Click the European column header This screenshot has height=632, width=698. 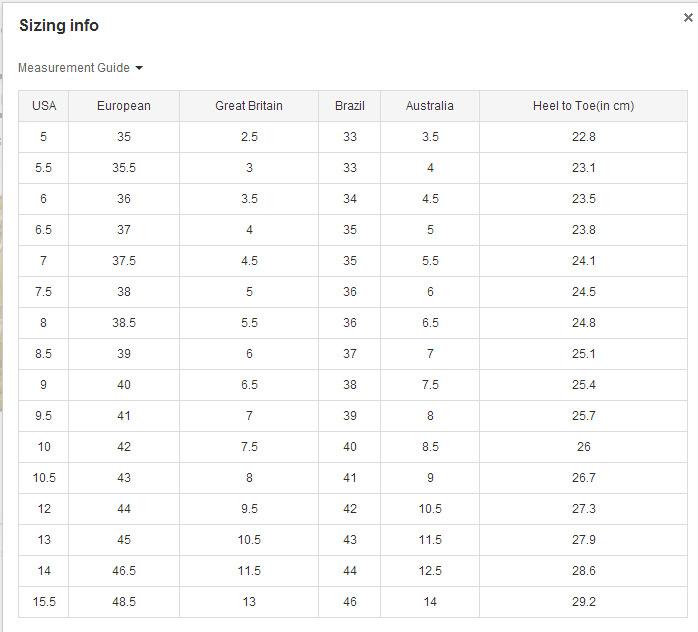click(124, 106)
